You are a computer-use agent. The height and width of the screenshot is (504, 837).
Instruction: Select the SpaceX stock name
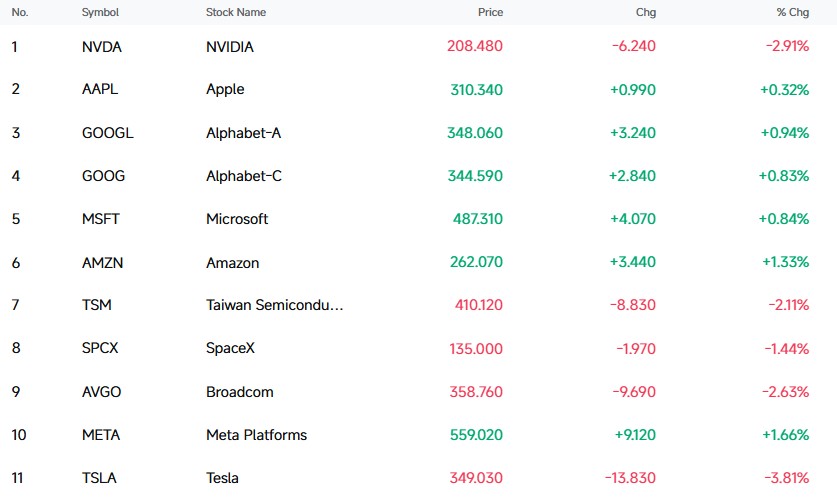(230, 348)
